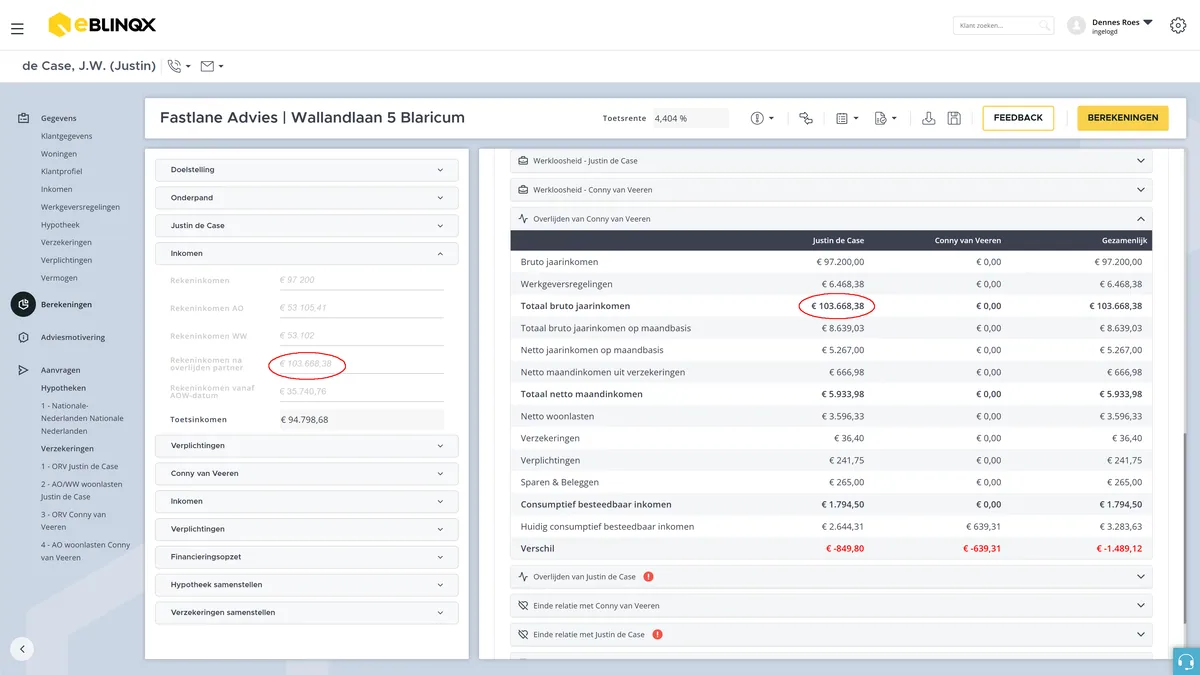This screenshot has height=675, width=1200.
Task: Open 3 - ORV Conny van Veeren link
Action: coord(74,521)
